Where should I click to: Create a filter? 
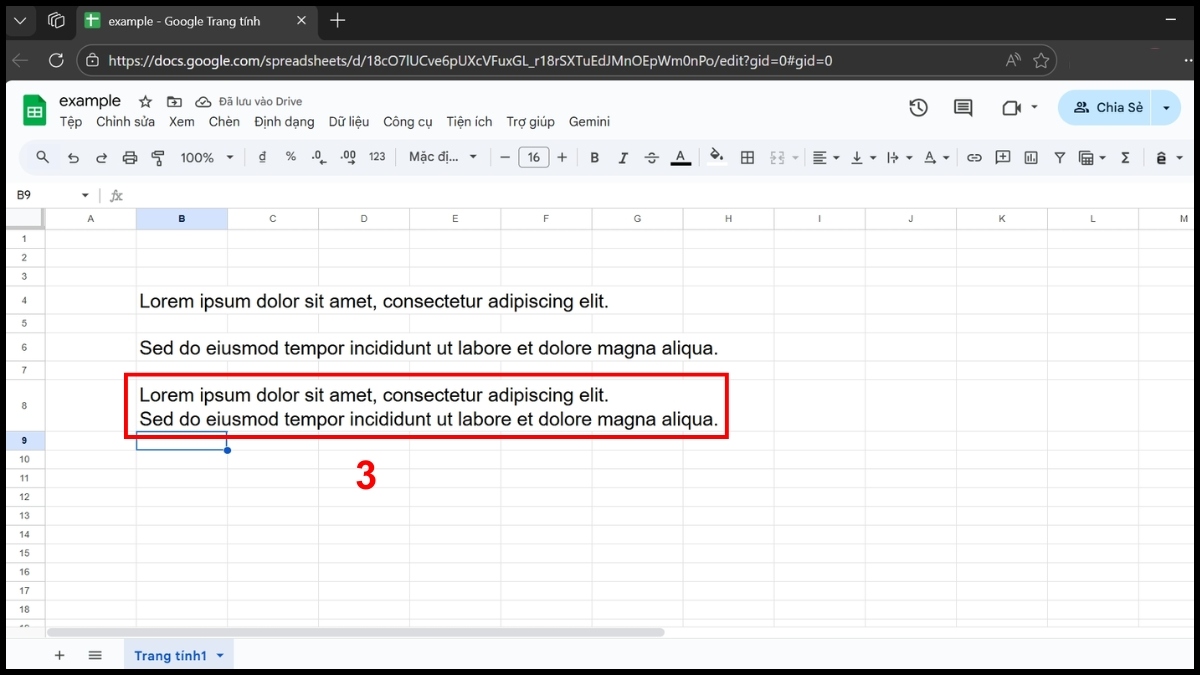coord(1059,158)
